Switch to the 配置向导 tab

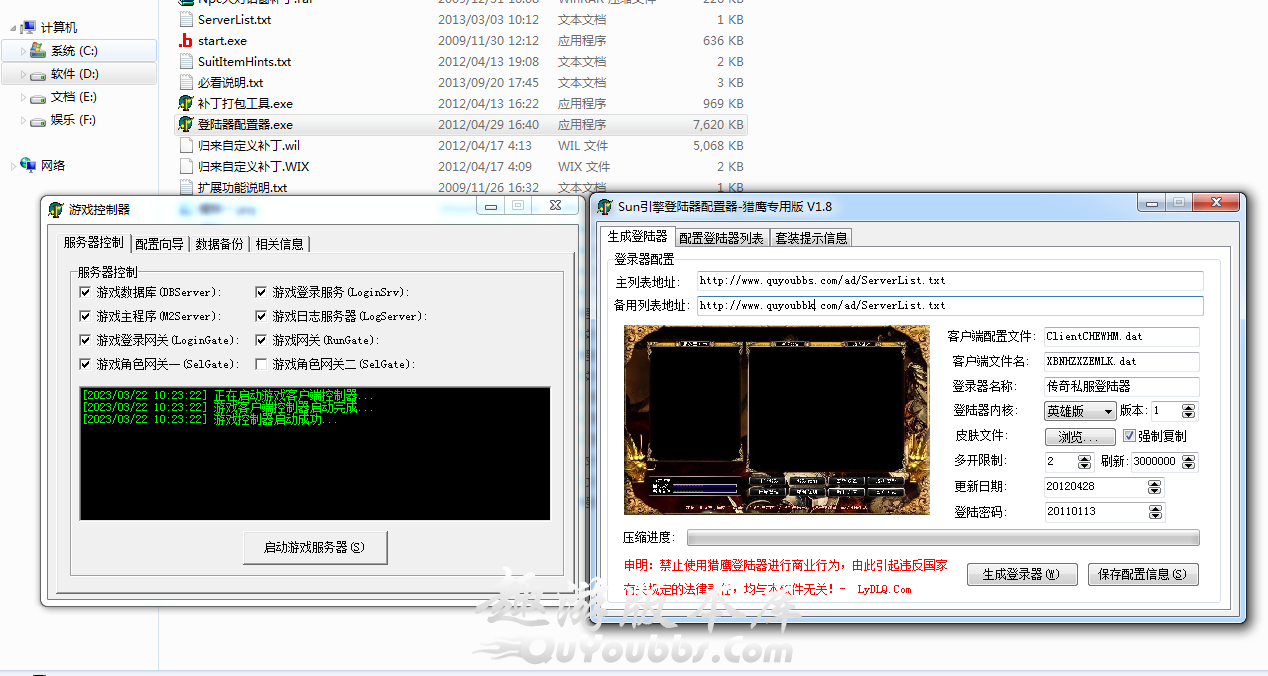click(159, 244)
